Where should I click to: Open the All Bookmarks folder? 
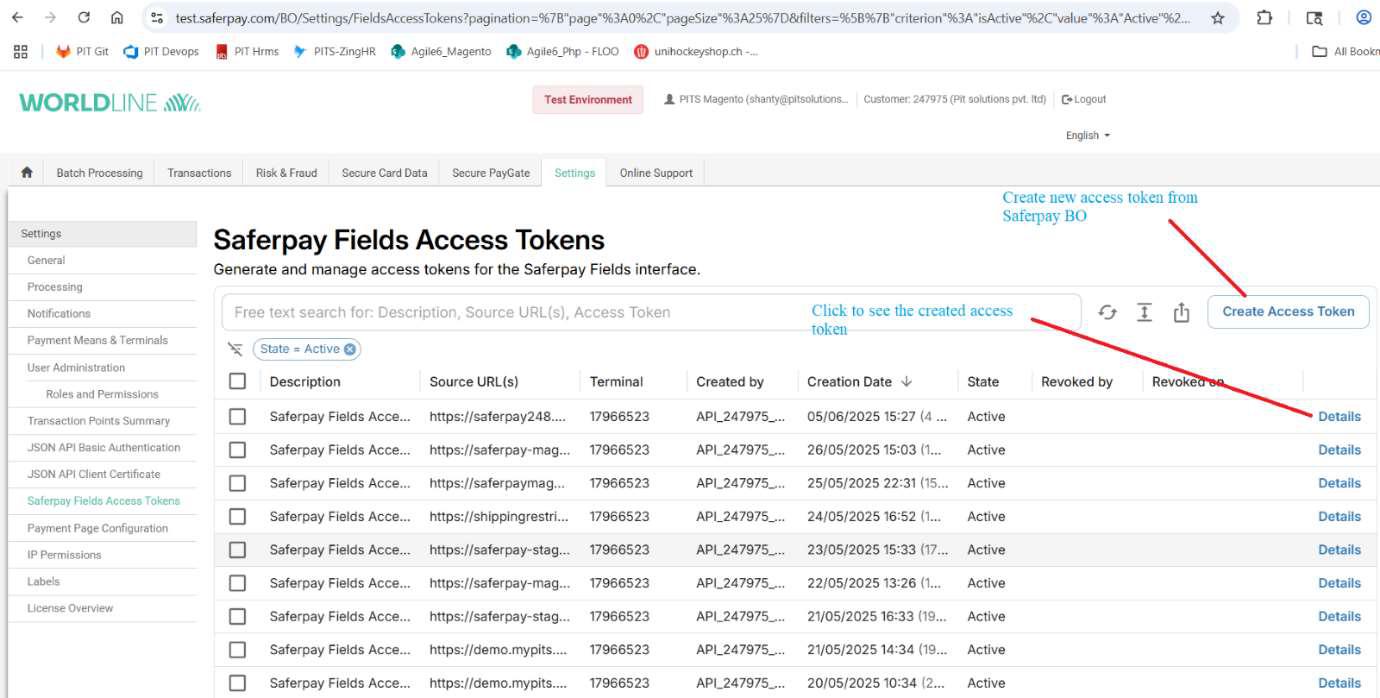click(x=1346, y=51)
